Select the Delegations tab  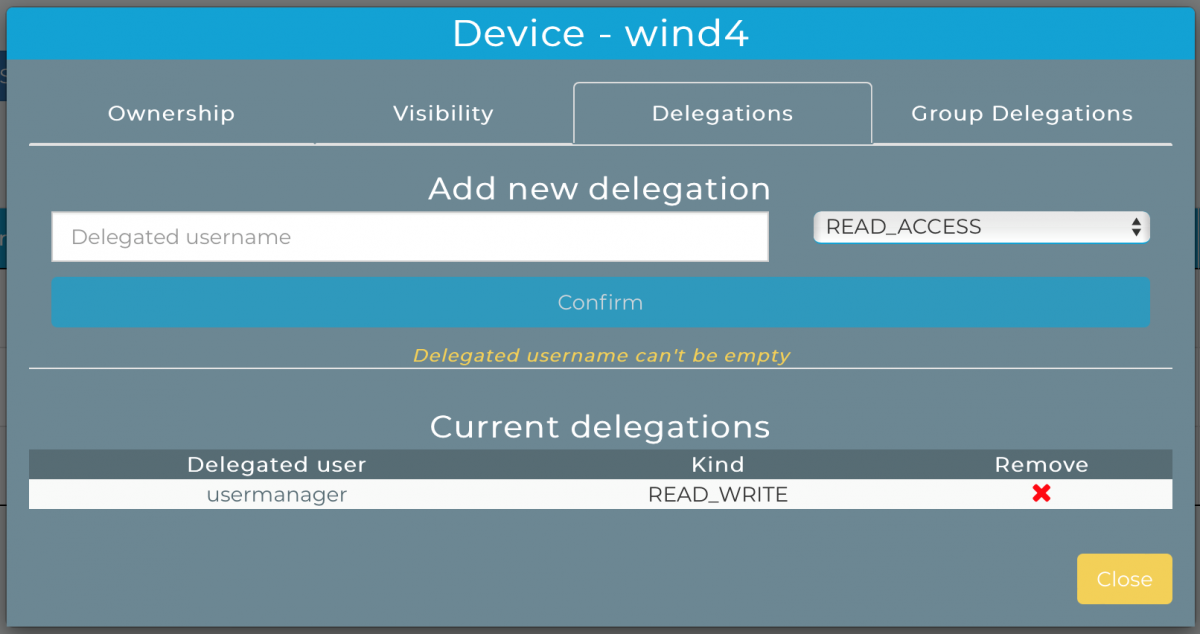pyautogui.click(x=722, y=114)
